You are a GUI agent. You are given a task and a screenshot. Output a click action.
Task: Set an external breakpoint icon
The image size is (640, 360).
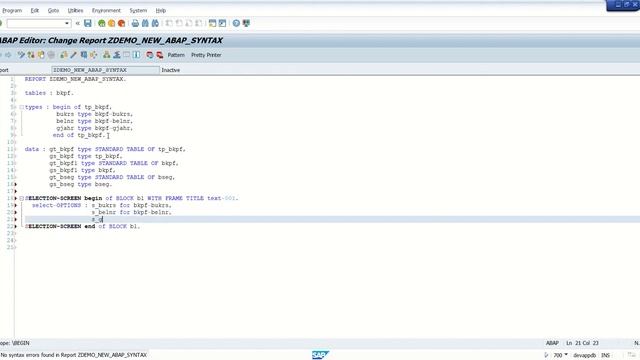click(x=160, y=55)
